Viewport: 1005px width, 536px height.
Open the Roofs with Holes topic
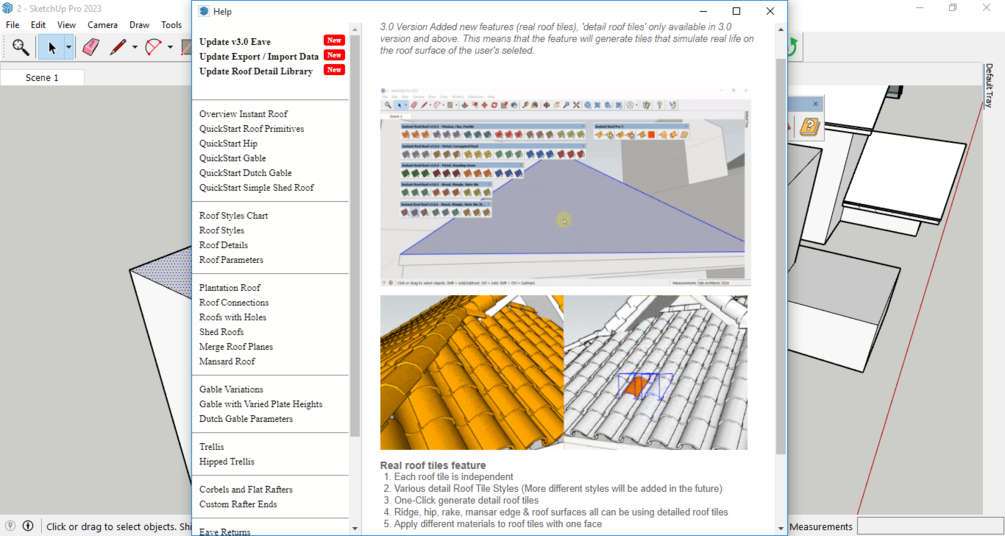[233, 317]
